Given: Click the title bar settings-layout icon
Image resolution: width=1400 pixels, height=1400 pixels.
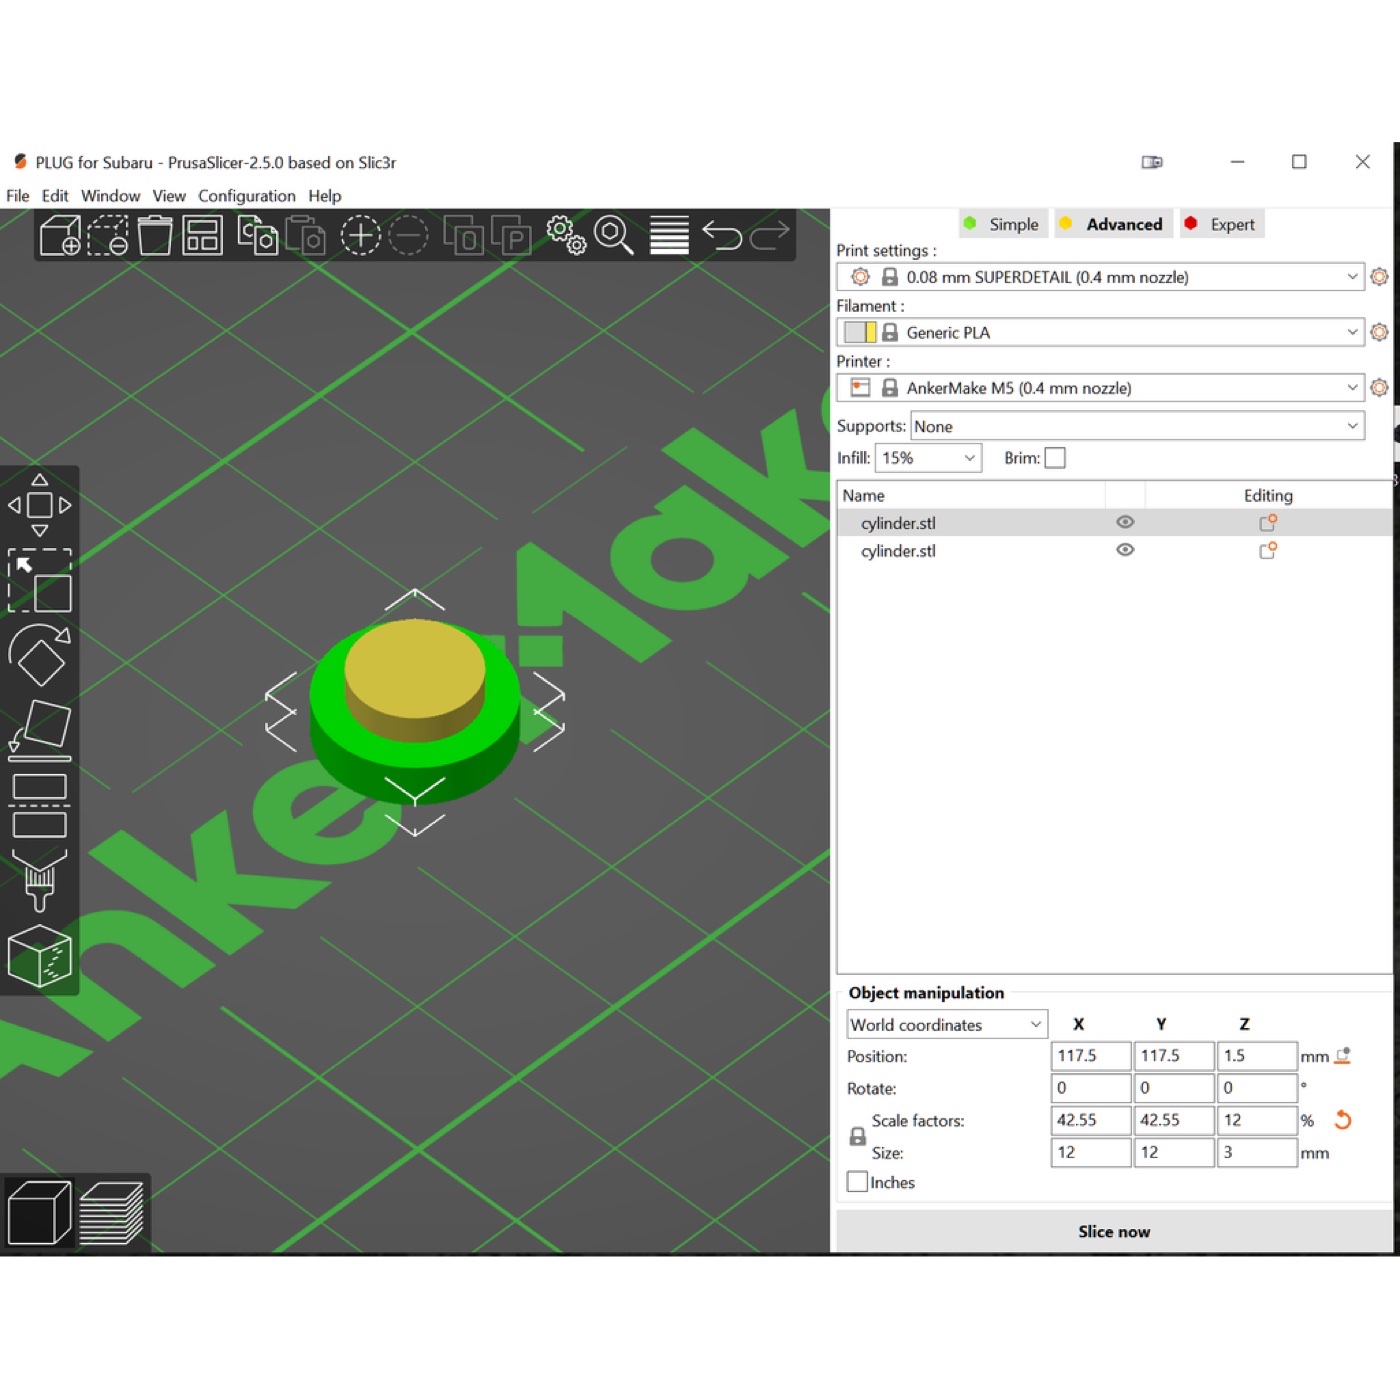Looking at the screenshot, I should [x=1152, y=162].
